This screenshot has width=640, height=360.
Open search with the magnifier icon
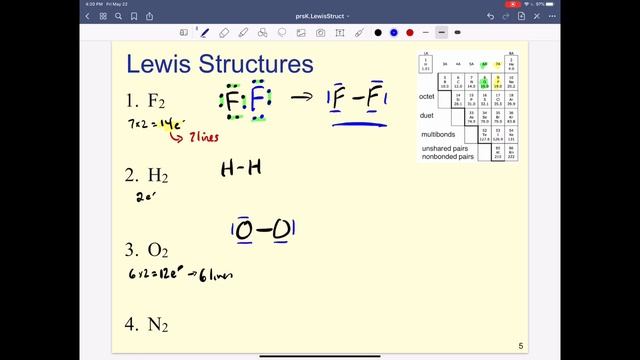pyautogui.click(x=118, y=16)
